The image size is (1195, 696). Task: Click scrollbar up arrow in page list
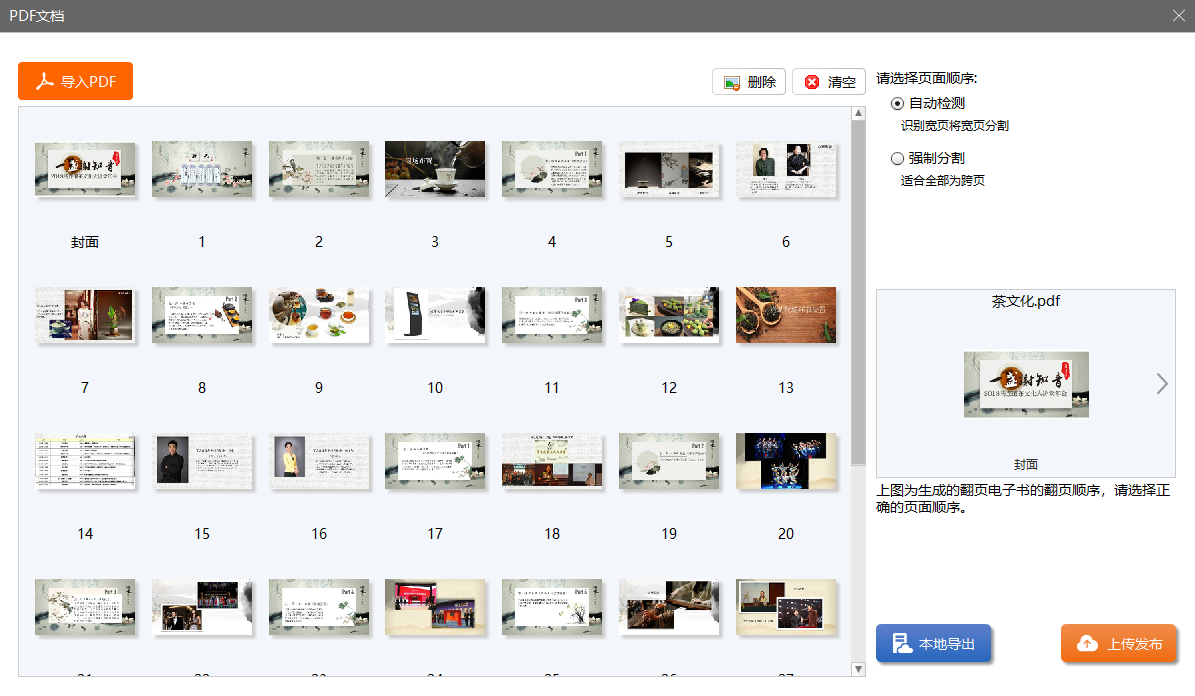click(858, 114)
